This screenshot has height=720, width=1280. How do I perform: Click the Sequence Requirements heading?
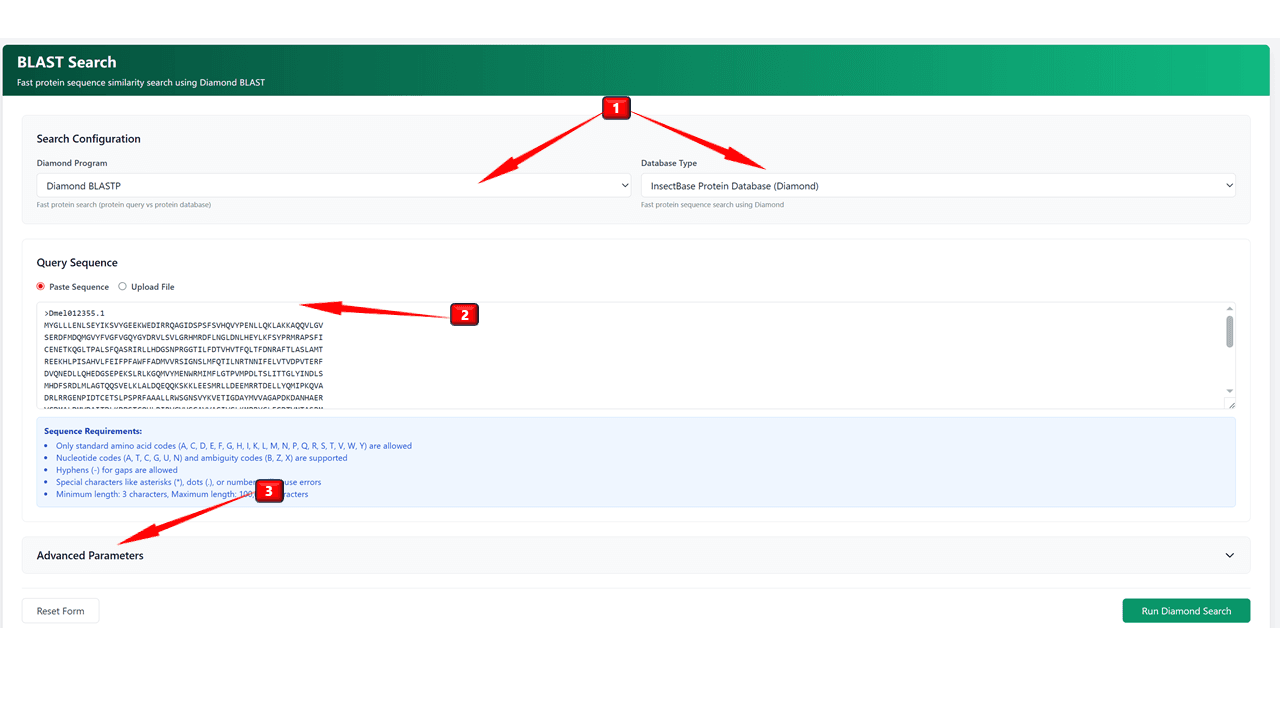93,431
